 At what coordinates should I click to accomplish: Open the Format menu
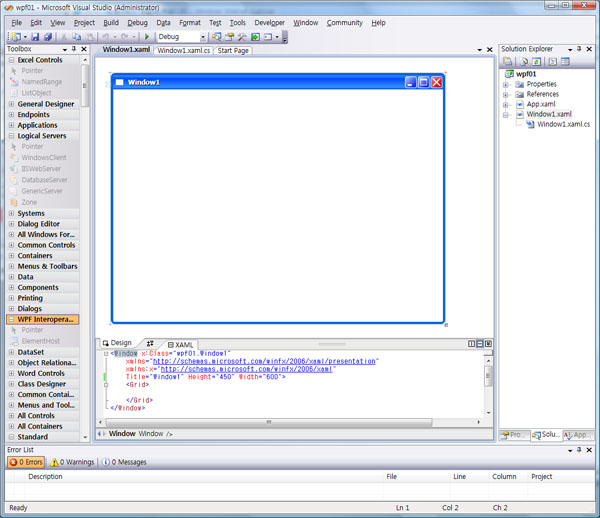click(190, 23)
